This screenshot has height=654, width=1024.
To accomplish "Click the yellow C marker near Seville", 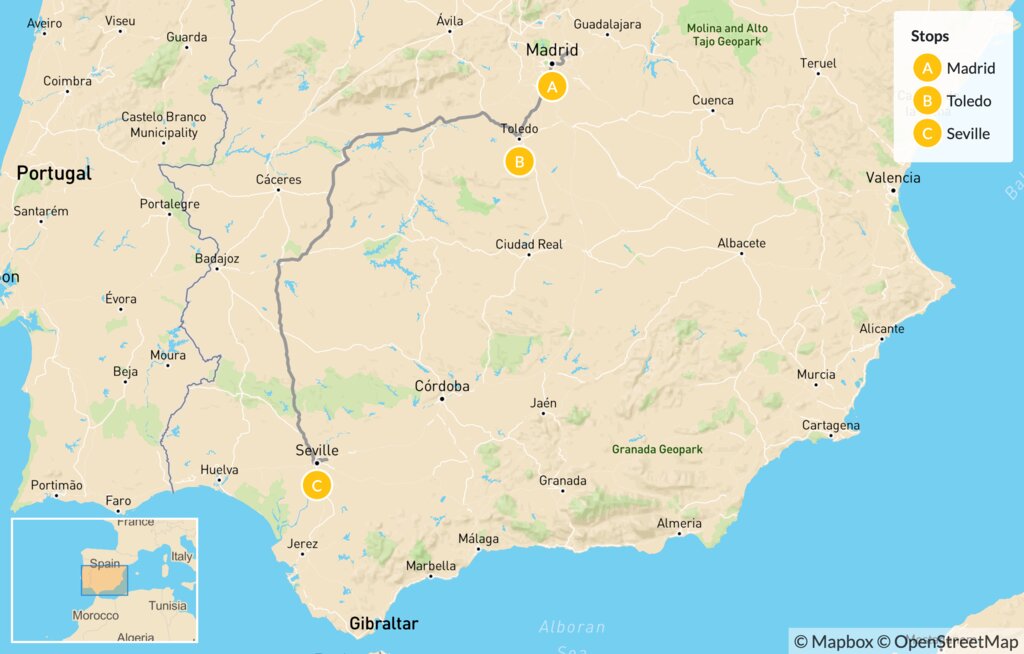I will pos(317,485).
